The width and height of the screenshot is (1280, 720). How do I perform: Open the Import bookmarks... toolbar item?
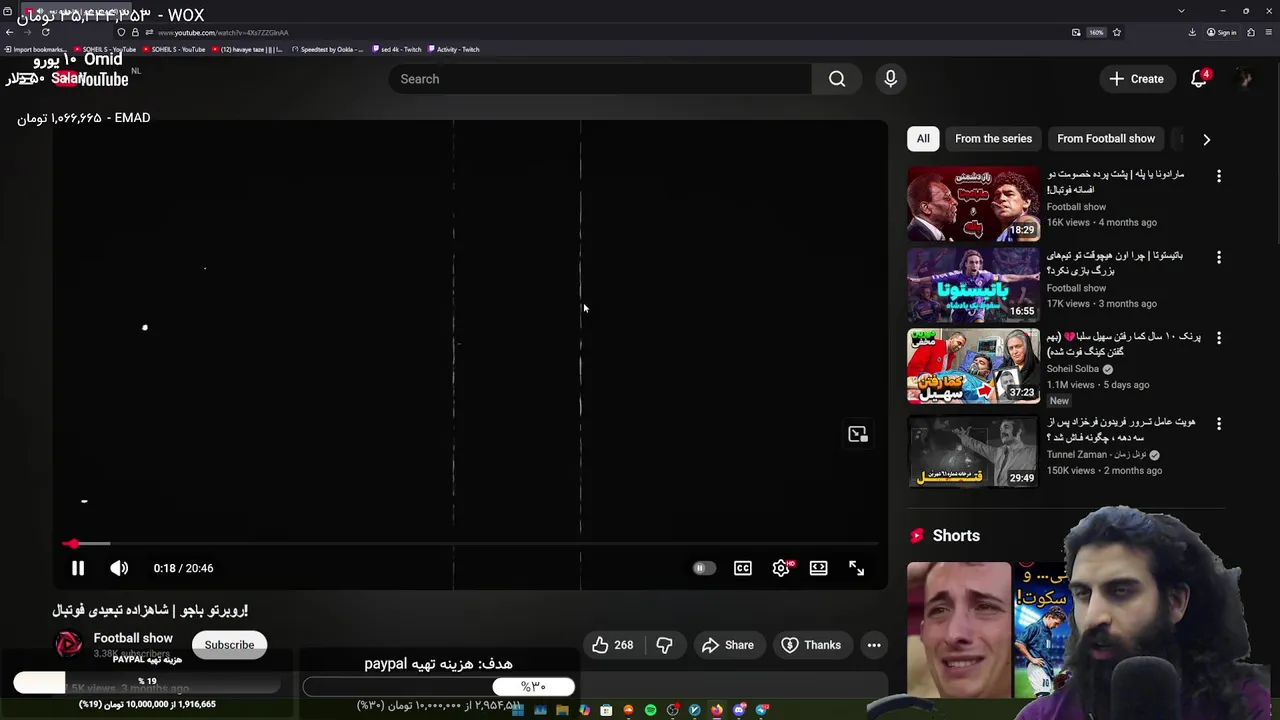tap(35, 49)
